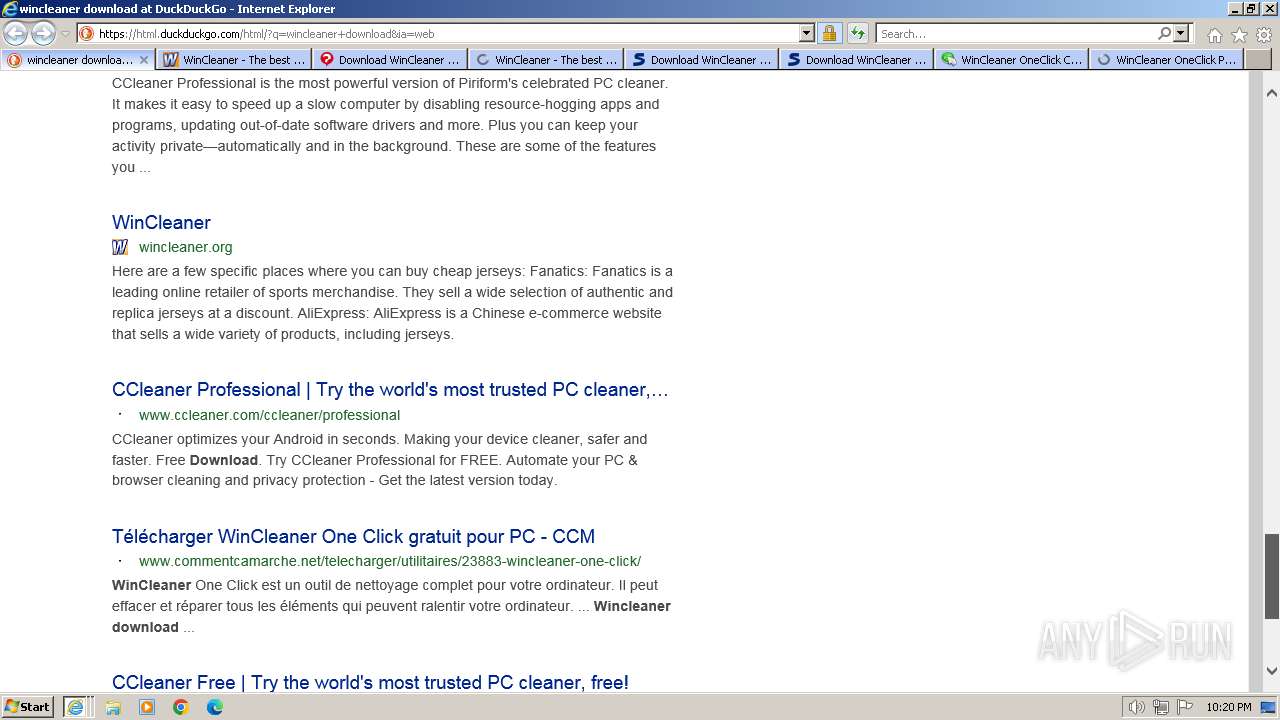
Task: Open the recent pages dropdown beside Forward
Action: tap(65, 34)
